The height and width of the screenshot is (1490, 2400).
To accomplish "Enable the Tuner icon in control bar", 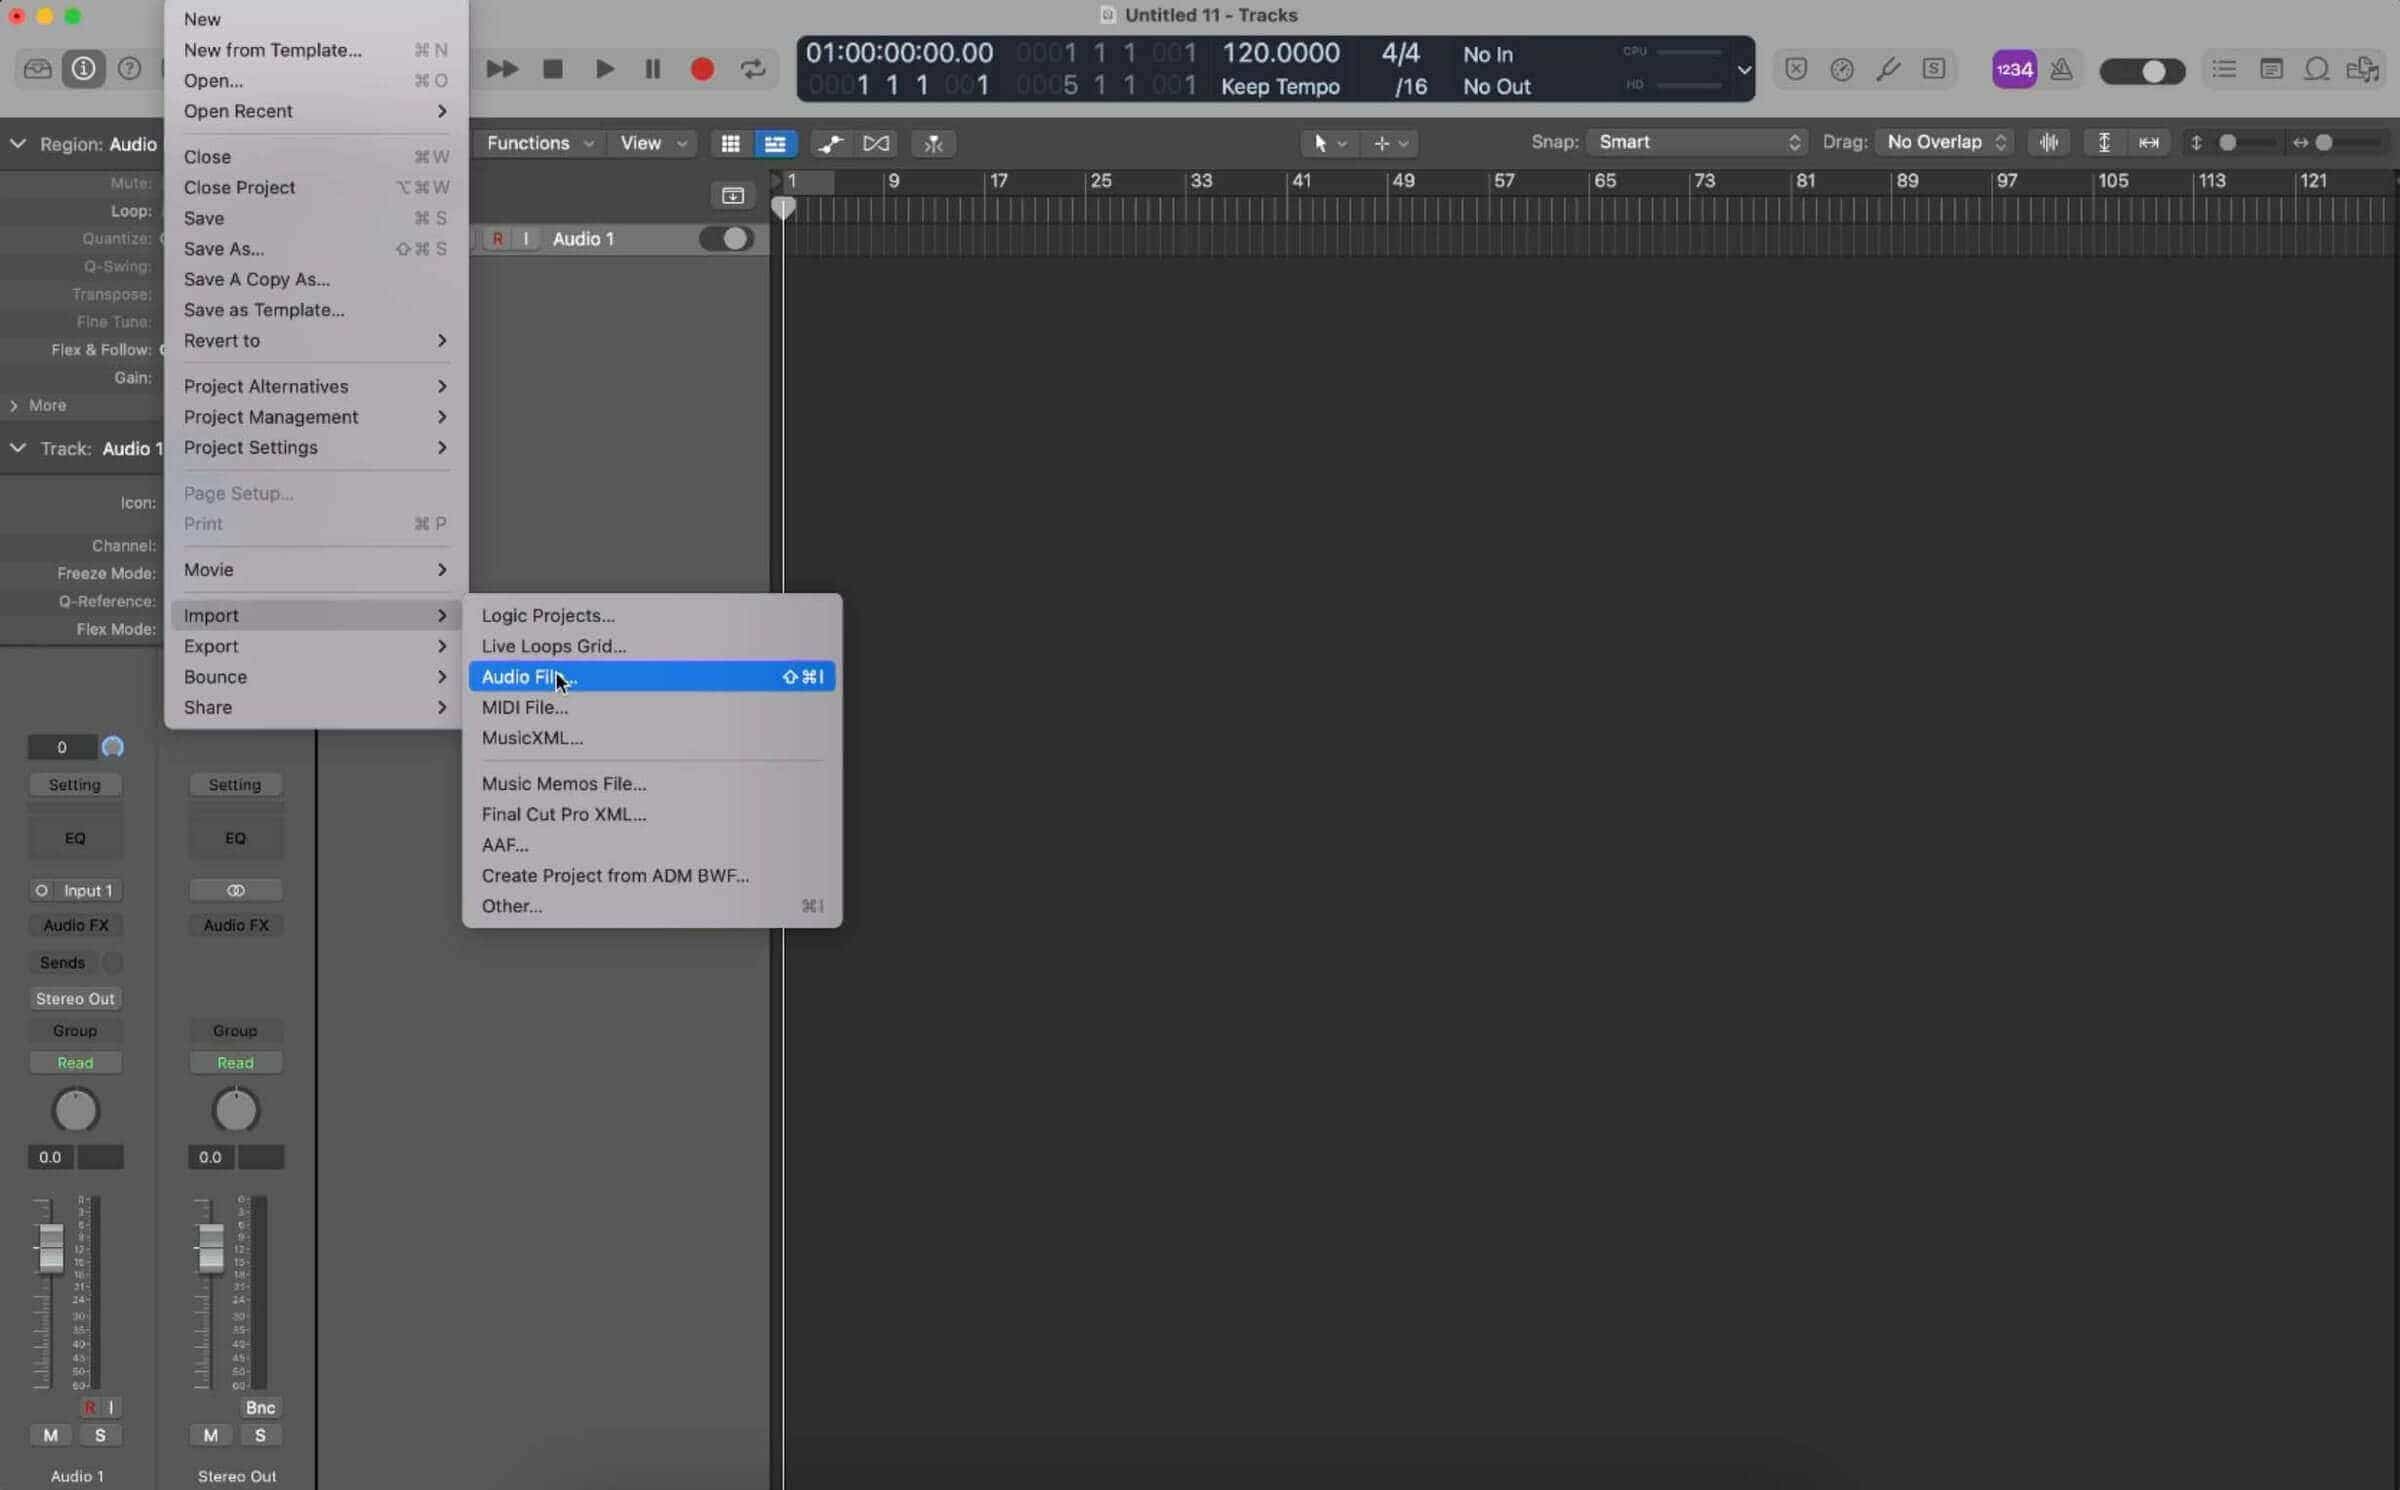I will point(1888,69).
